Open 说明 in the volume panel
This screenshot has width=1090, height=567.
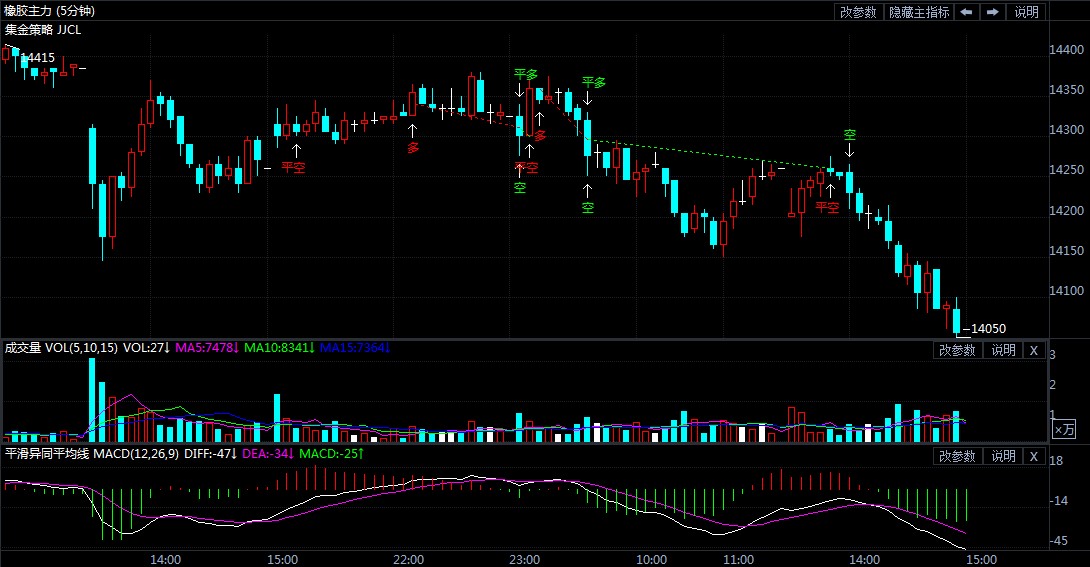(x=1003, y=350)
